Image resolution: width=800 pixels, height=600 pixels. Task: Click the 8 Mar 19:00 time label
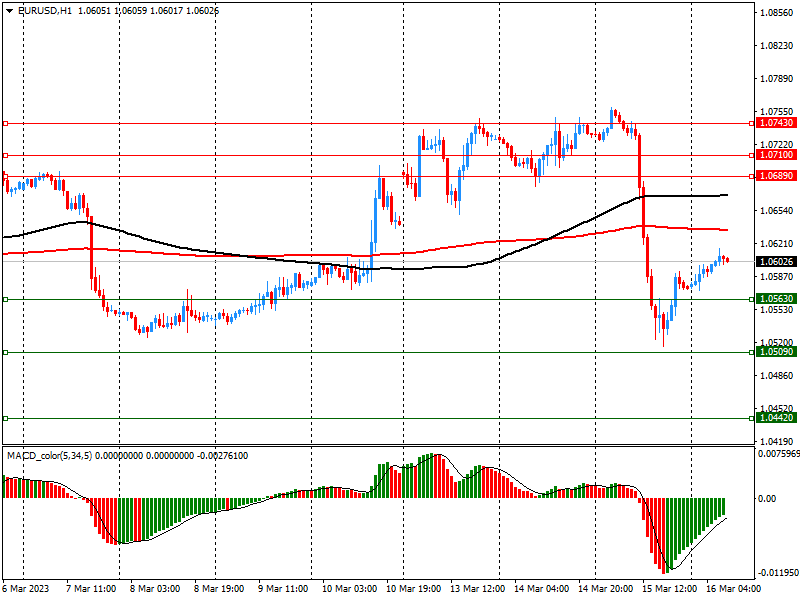pos(219,589)
